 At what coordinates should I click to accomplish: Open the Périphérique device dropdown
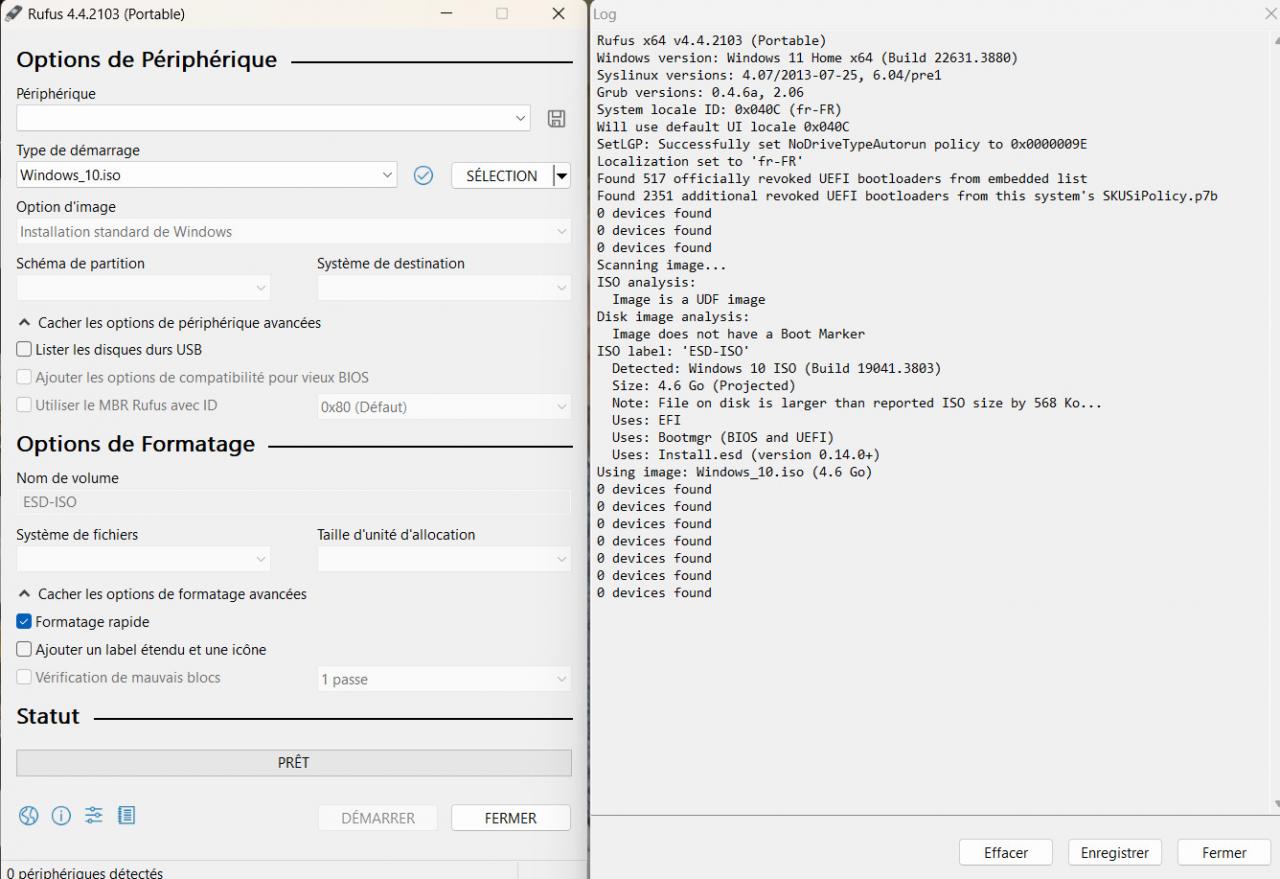pyautogui.click(x=273, y=118)
